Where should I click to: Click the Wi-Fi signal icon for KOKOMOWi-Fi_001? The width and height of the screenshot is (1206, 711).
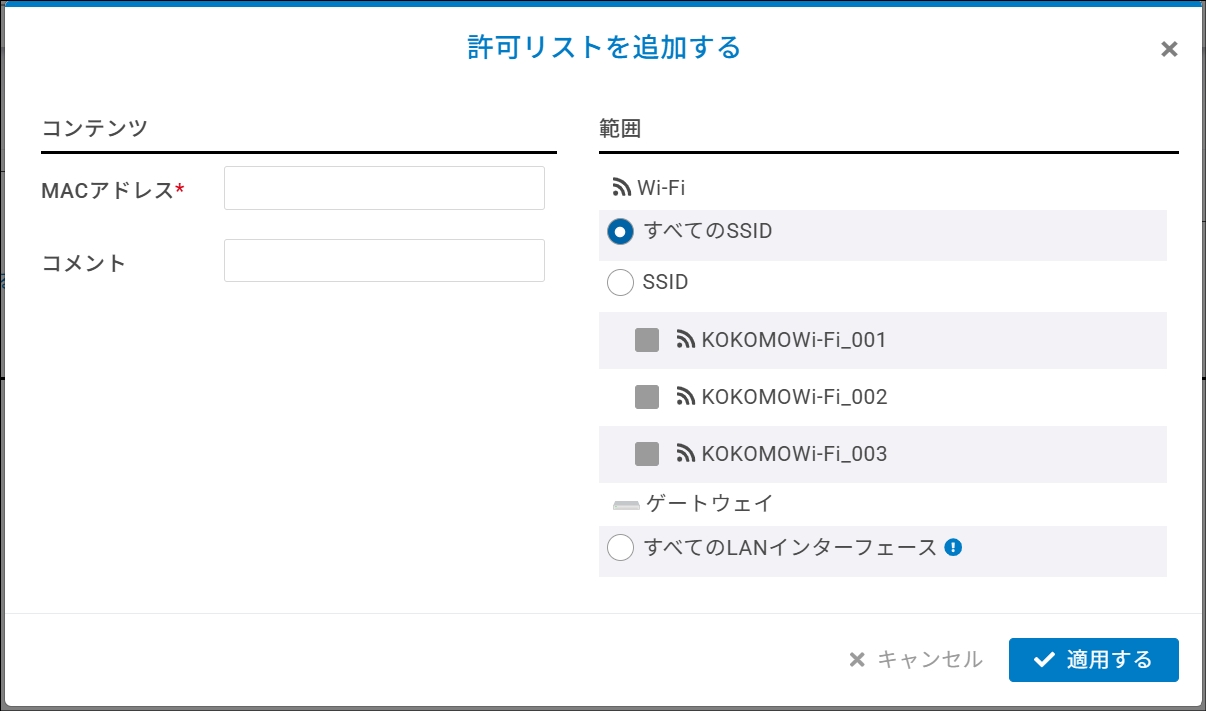[686, 340]
